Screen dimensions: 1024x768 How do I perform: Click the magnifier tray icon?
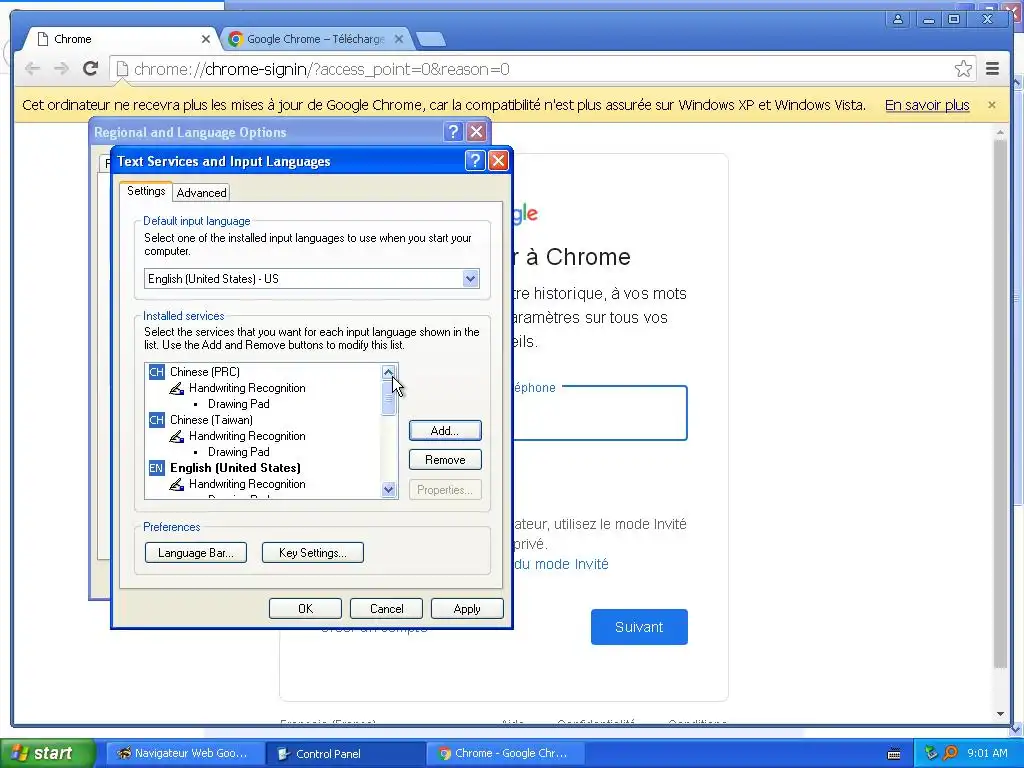coord(950,753)
